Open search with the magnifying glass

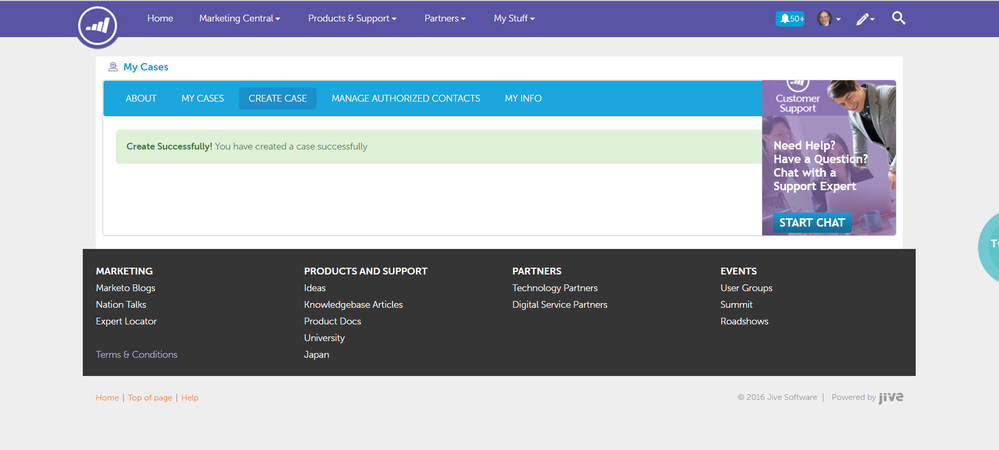(898, 18)
